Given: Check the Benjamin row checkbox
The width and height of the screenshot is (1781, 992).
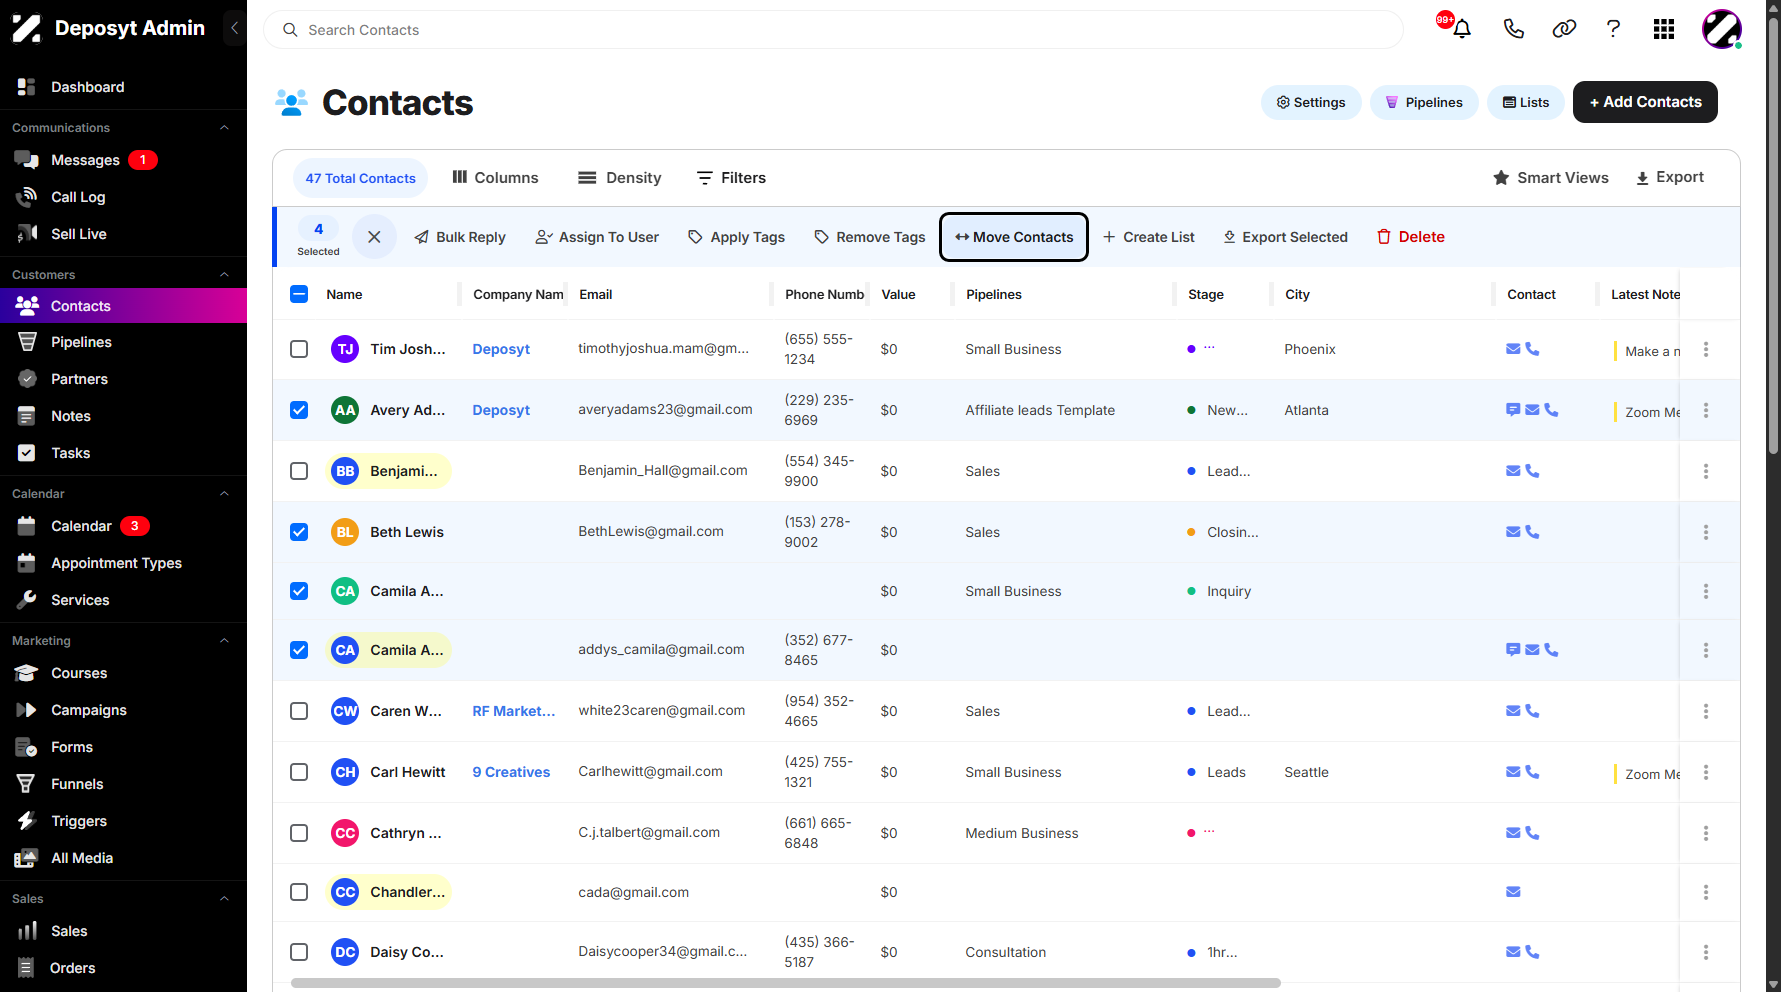Looking at the screenshot, I should [x=299, y=471].
